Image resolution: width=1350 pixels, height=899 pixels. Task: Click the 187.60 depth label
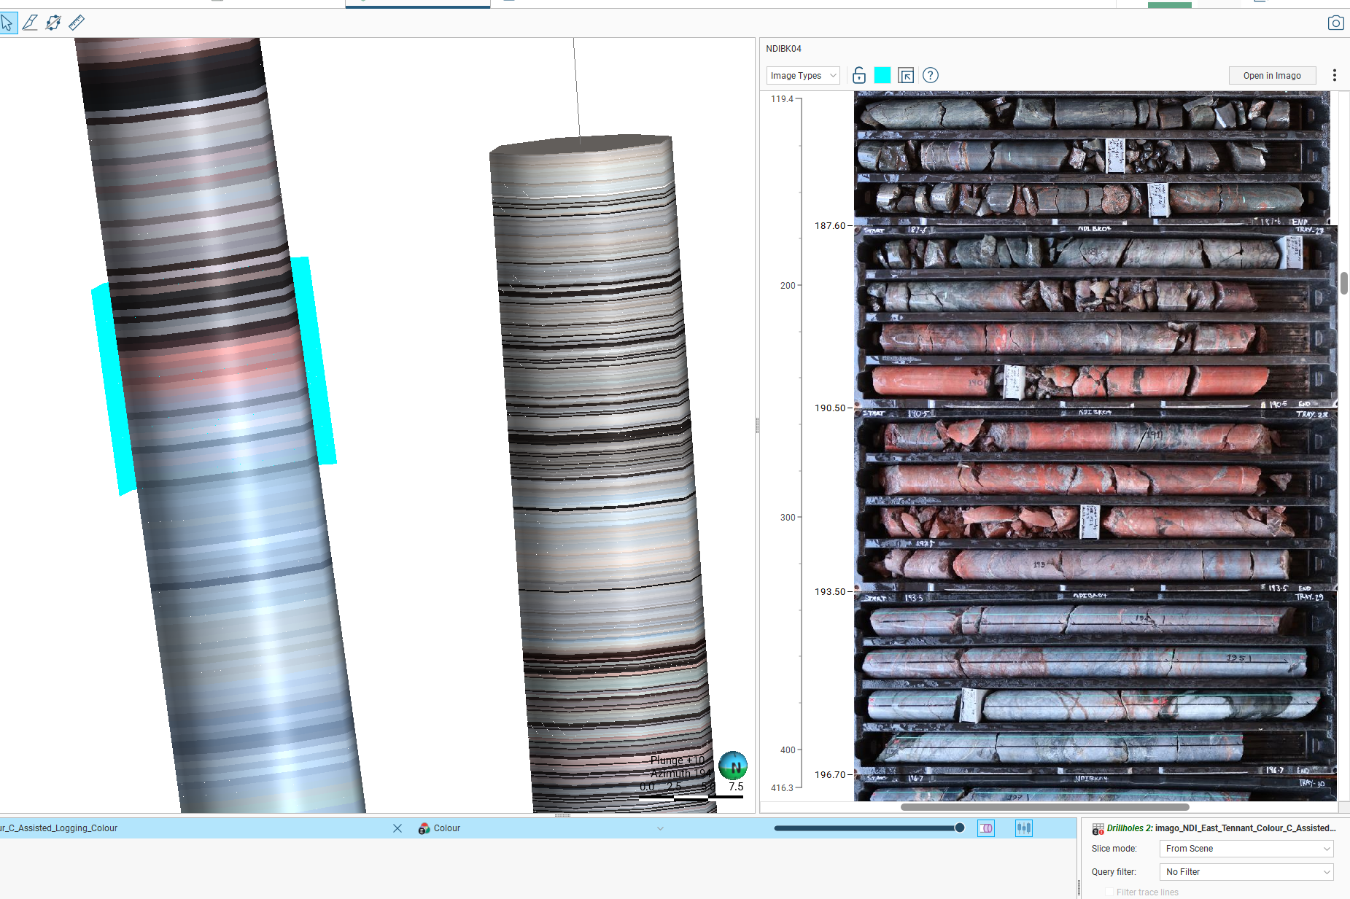point(829,226)
